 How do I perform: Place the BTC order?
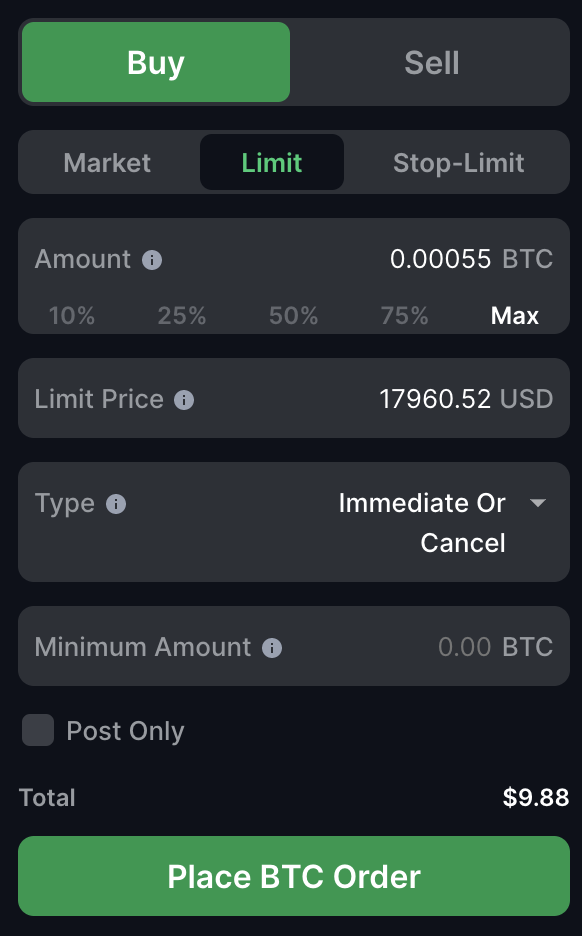click(x=294, y=876)
